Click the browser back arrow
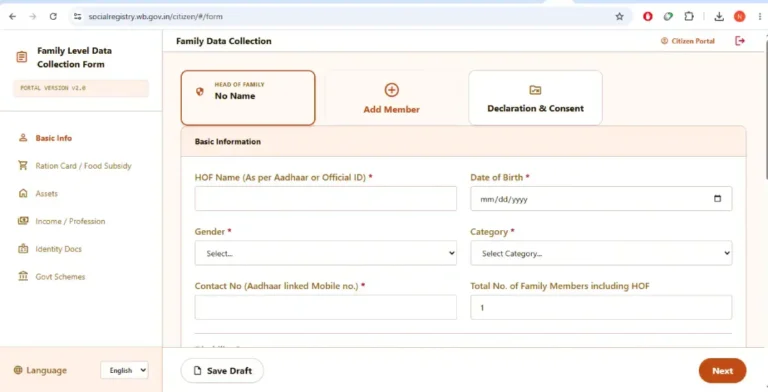Viewport: 768px width, 392px height. 13,17
